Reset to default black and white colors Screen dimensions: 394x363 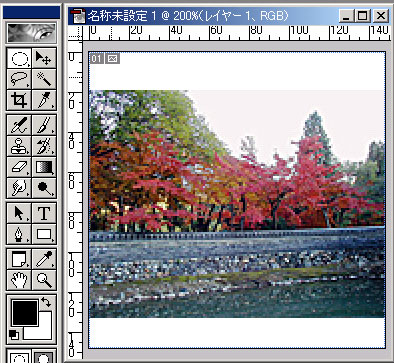pos(14,334)
